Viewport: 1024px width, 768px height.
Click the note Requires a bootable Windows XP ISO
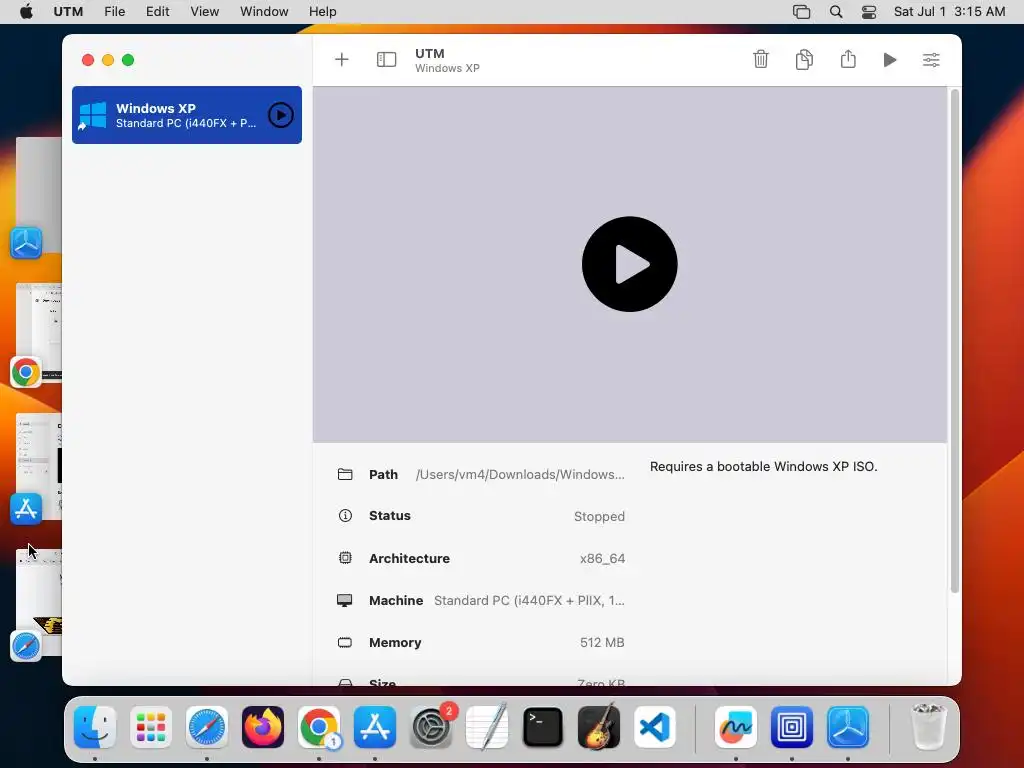pos(763,466)
